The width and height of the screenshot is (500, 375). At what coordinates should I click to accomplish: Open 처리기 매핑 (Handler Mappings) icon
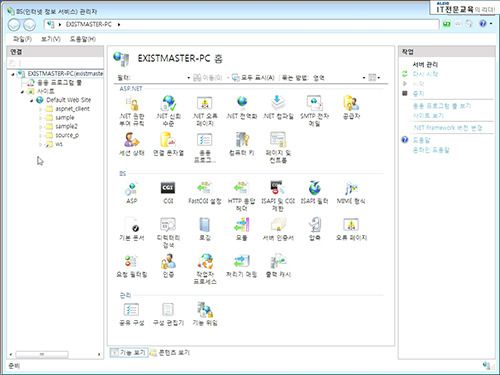click(242, 266)
